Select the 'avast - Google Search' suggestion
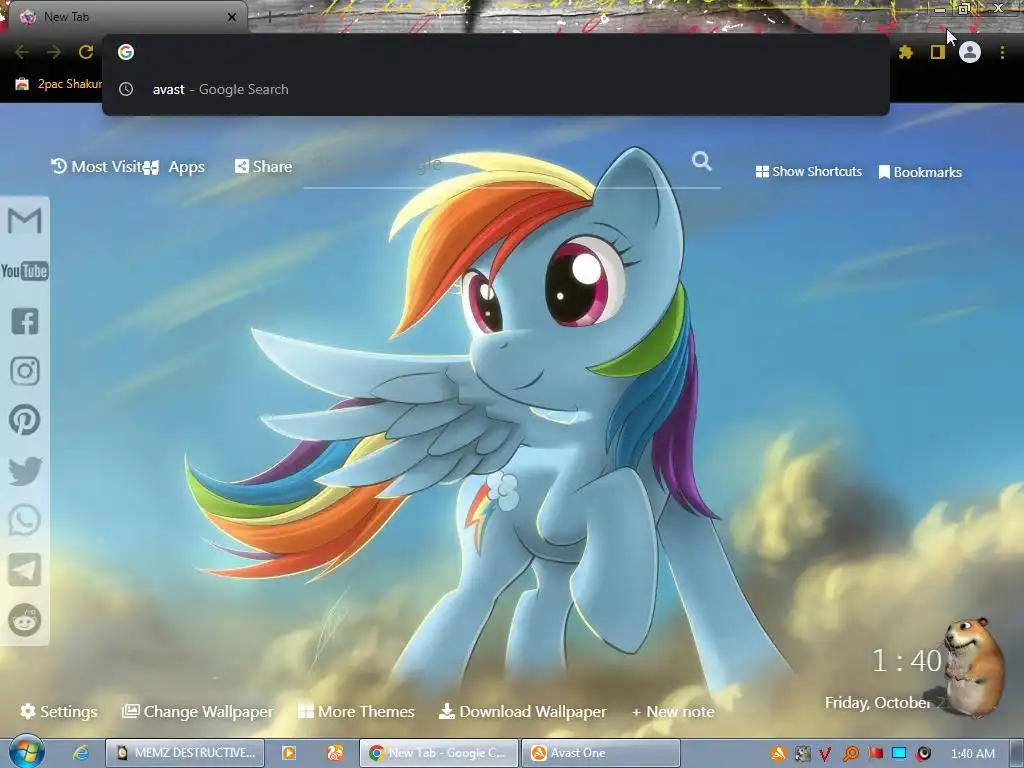The height and width of the screenshot is (768, 1024). [x=496, y=89]
